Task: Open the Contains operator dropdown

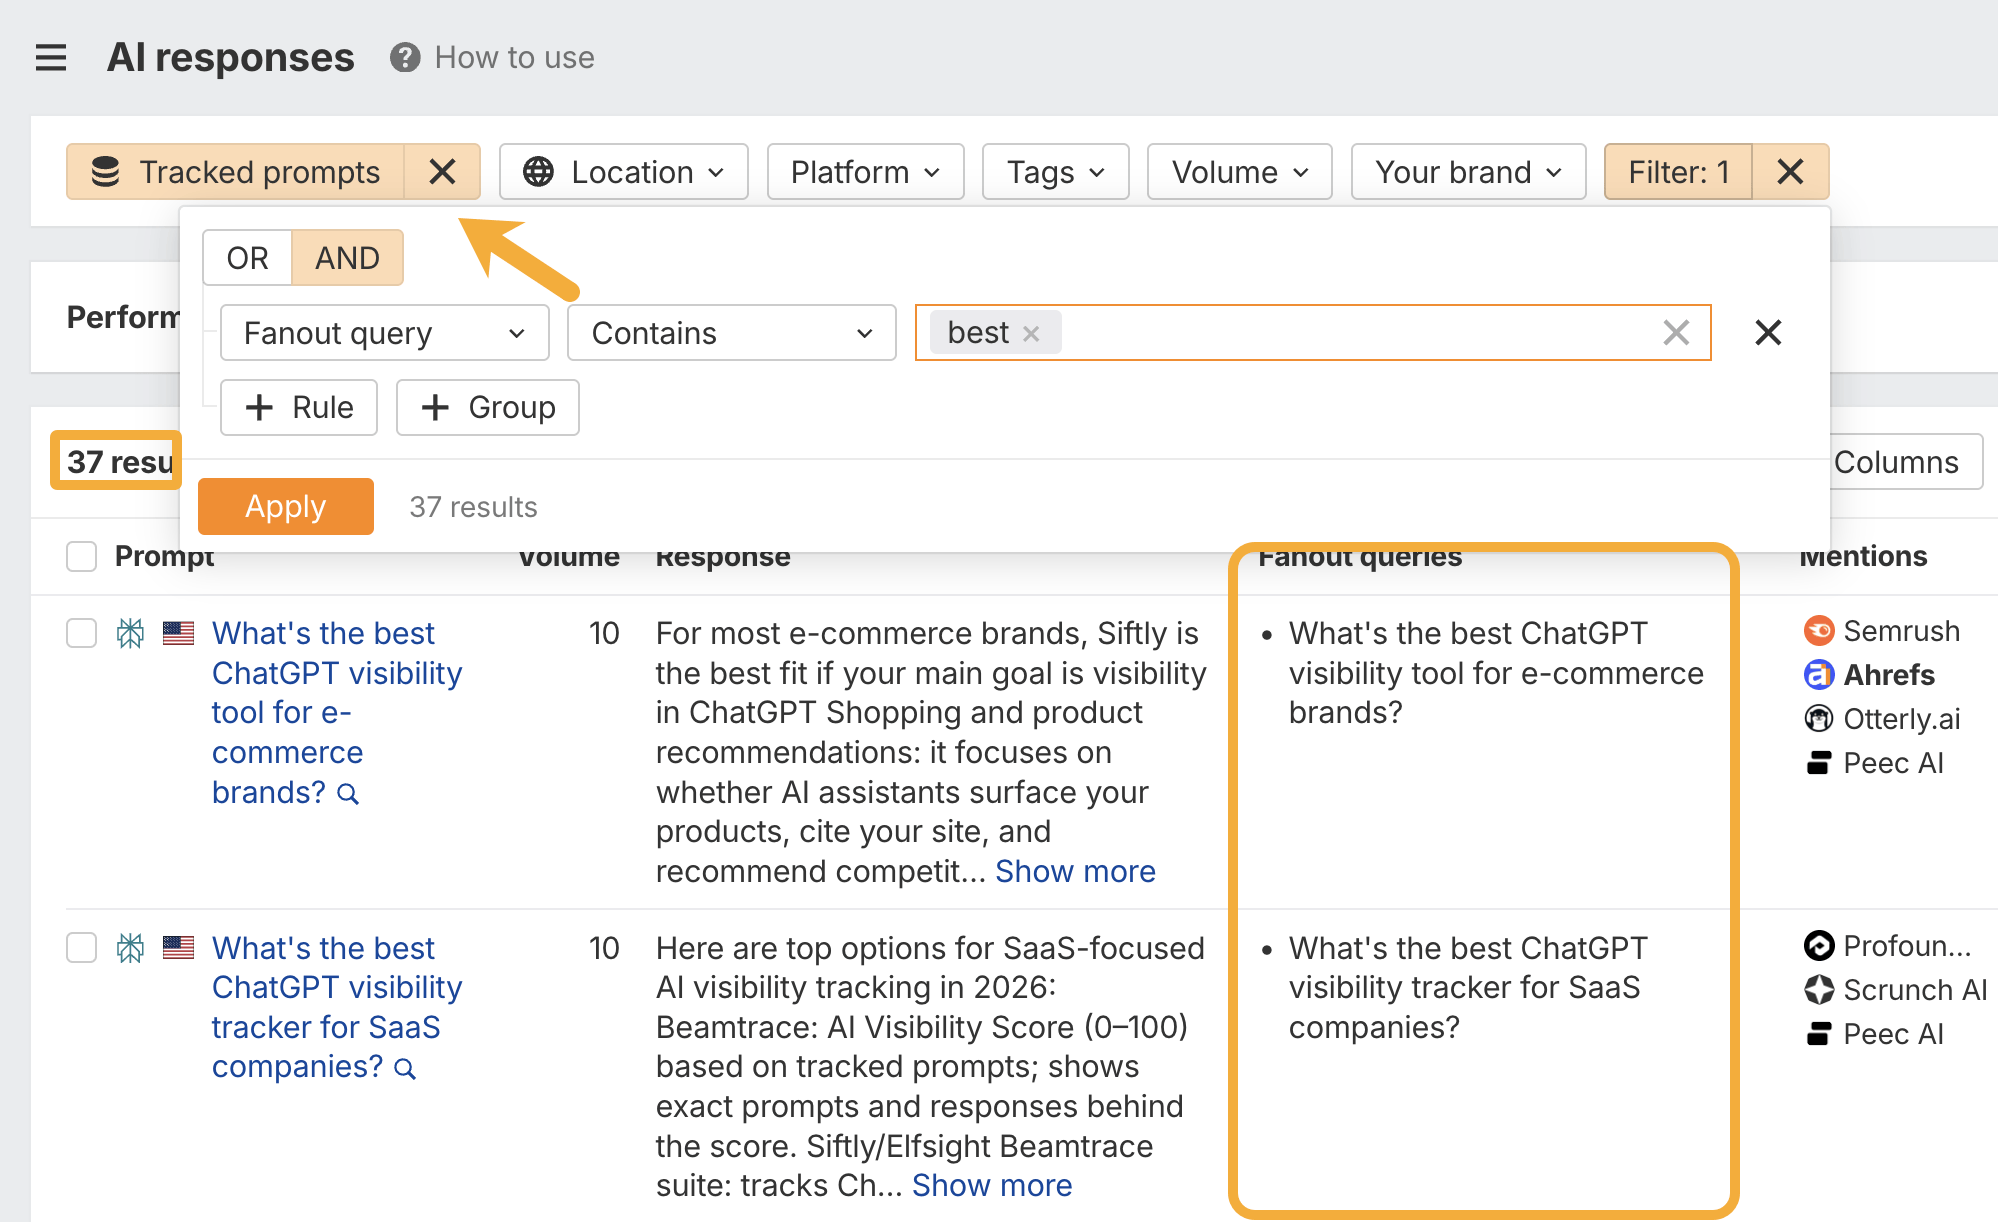Action: (731, 333)
